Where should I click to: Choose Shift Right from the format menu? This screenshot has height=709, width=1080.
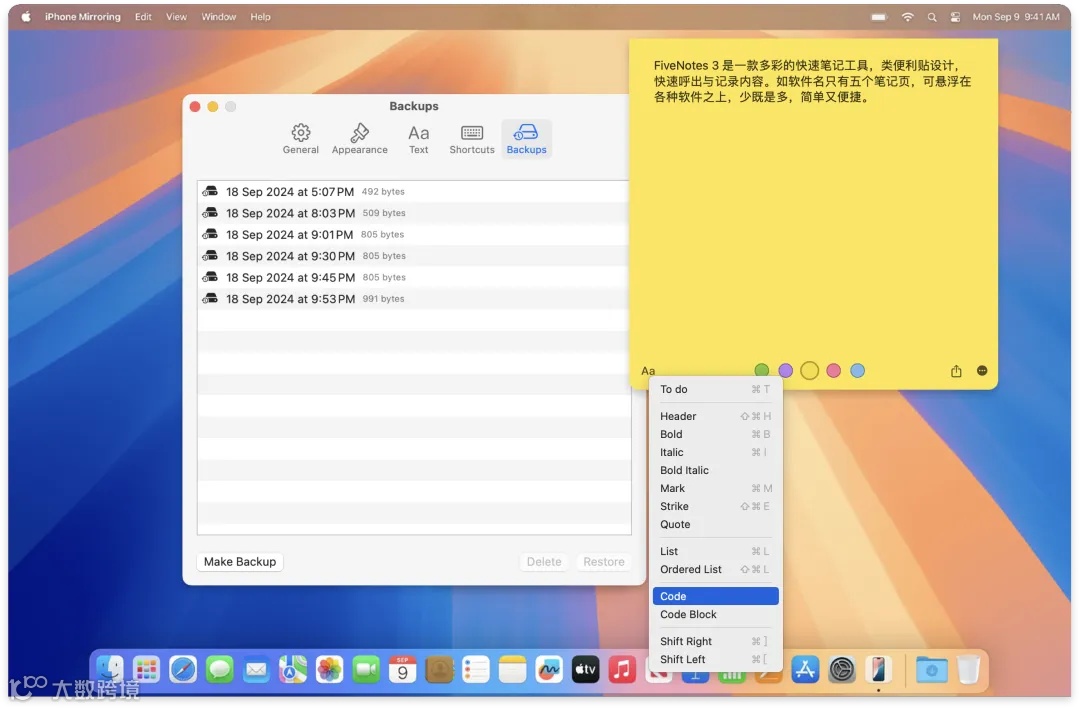[715, 641]
